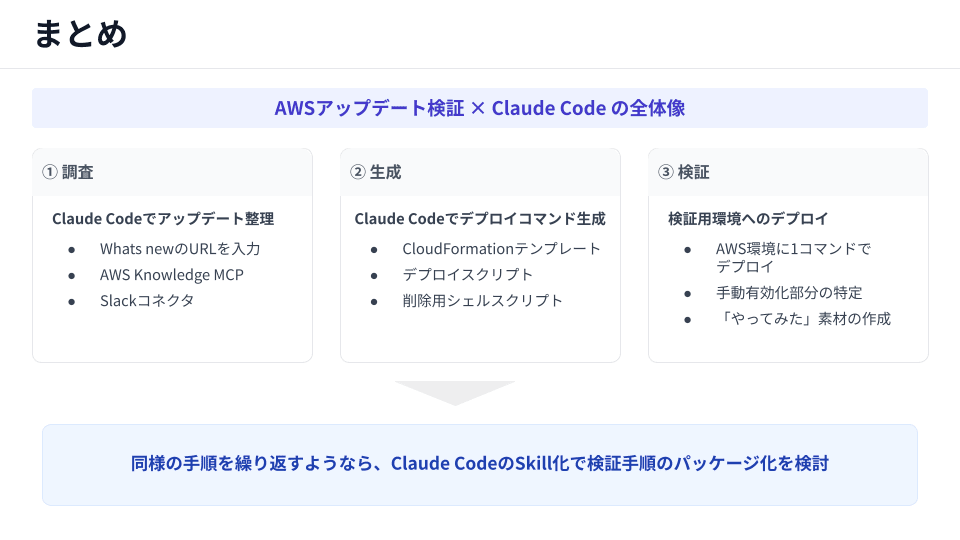This screenshot has height=540, width=960.
Task: Select the Claude Codeでアップデート整理 heading
Action: tap(163, 219)
